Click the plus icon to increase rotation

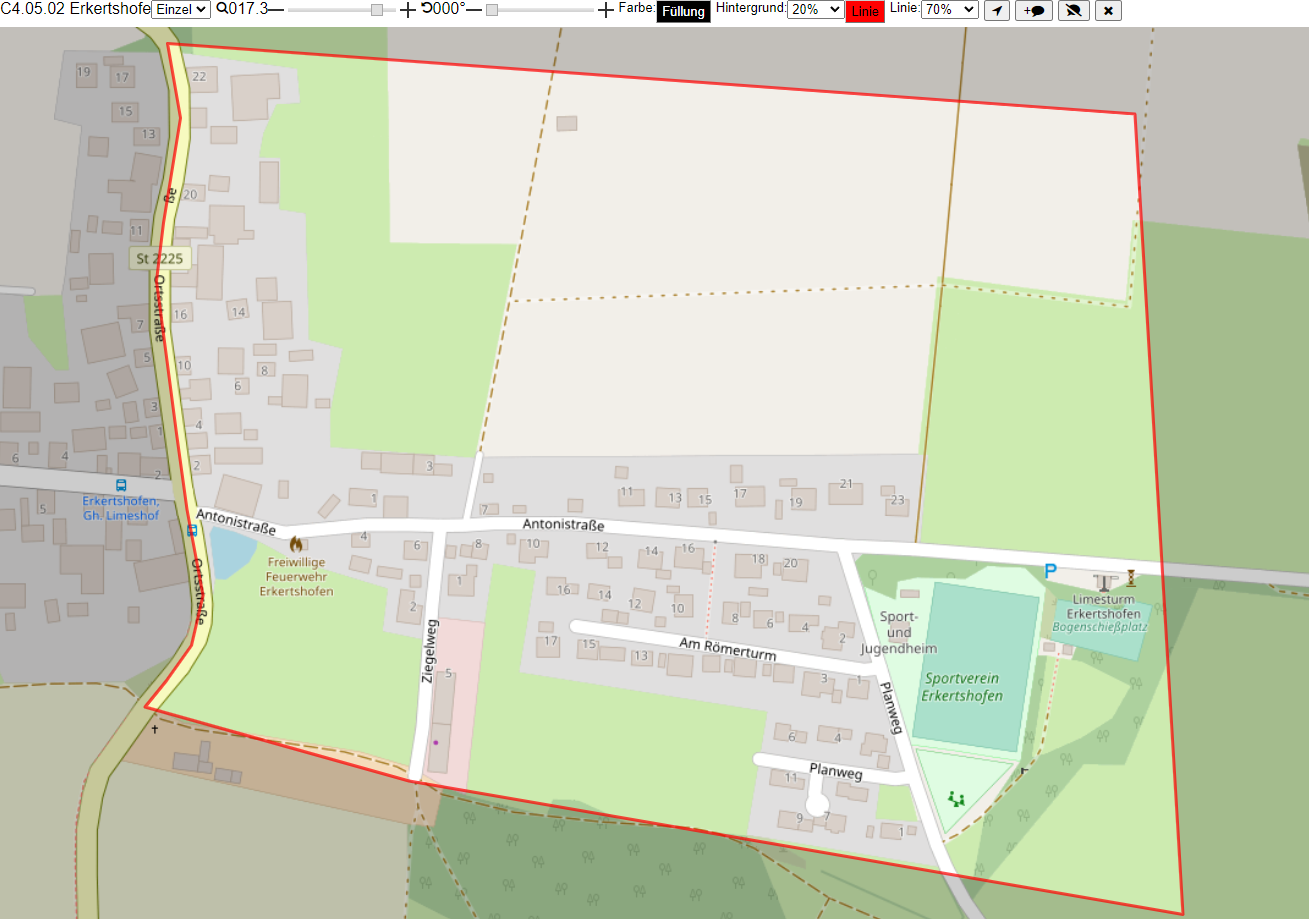(605, 10)
